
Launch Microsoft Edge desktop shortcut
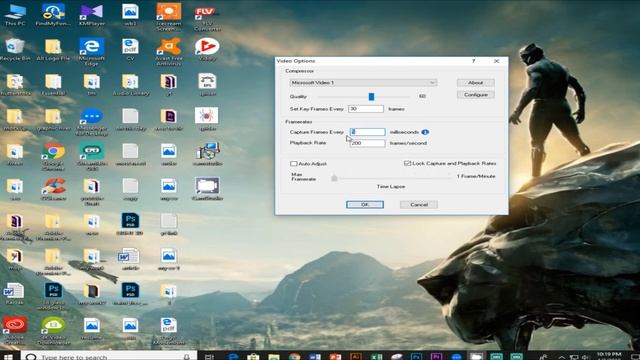point(91,52)
